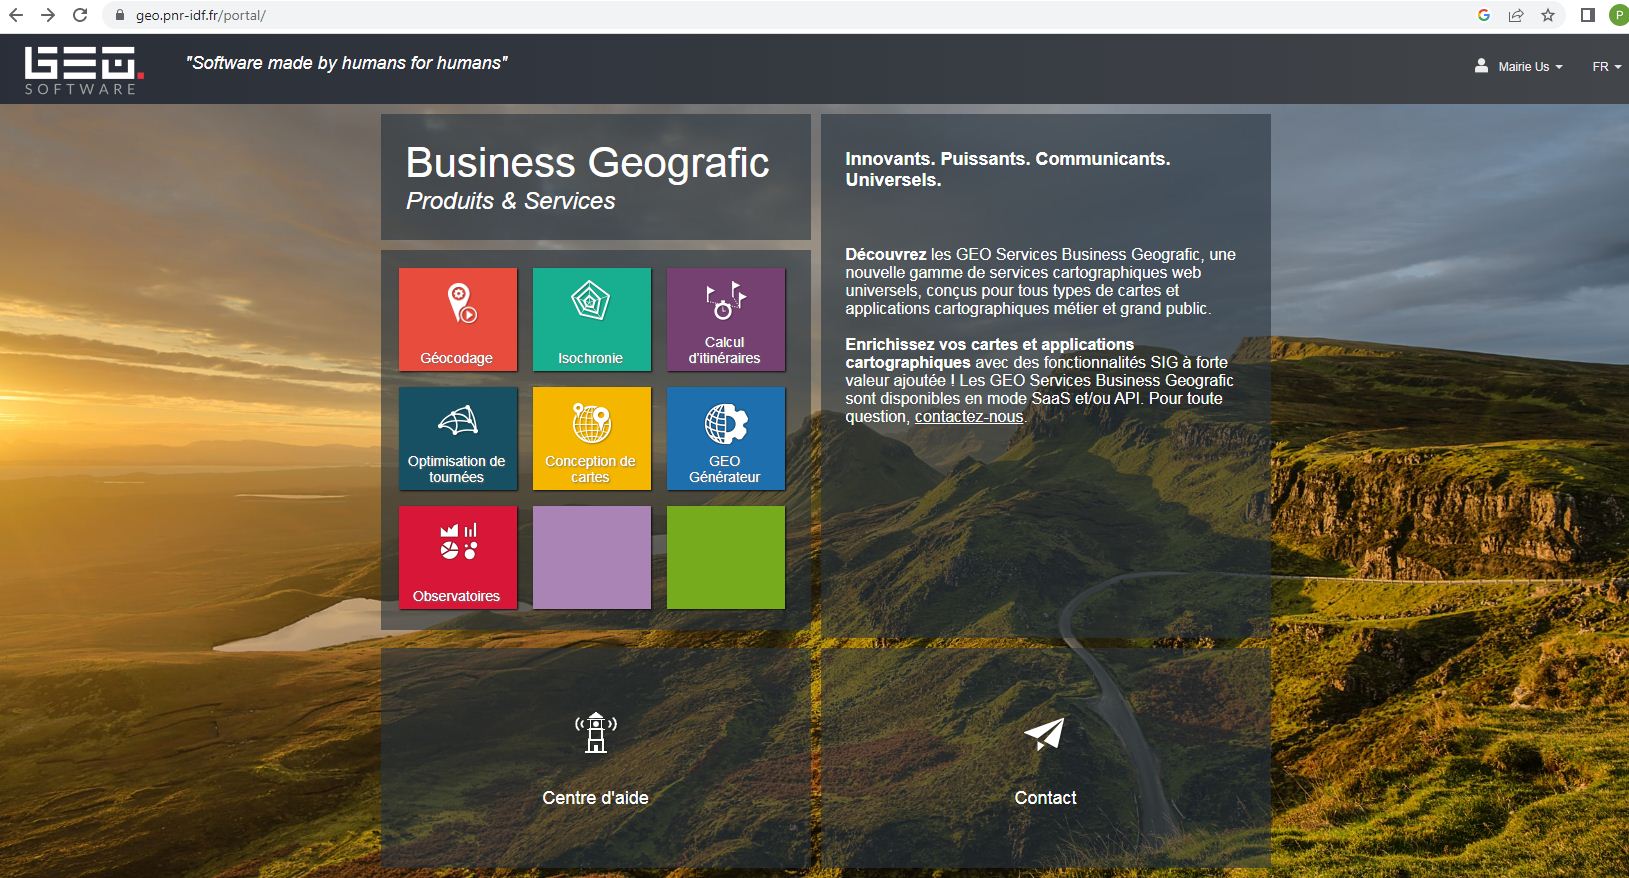Image resolution: width=1629 pixels, height=878 pixels.
Task: Click the "Software made by humans" tagline
Action: pos(347,63)
